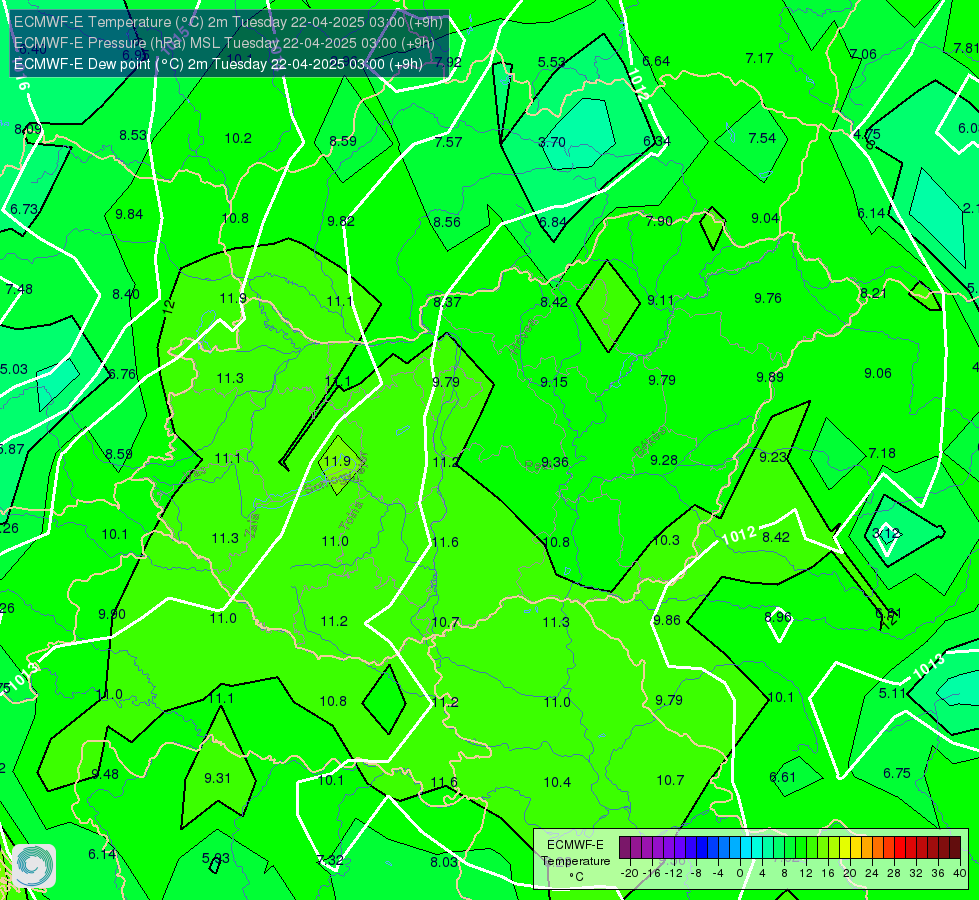Click the 9.86 temperature value
Viewport: 979px width, 900px height.
(667, 620)
